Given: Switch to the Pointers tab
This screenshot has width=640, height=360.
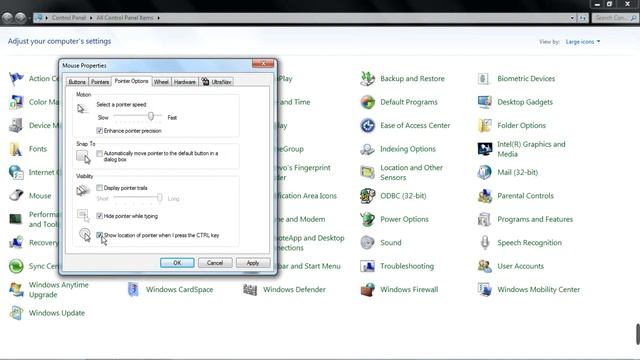Looking at the screenshot, I should point(100,82).
